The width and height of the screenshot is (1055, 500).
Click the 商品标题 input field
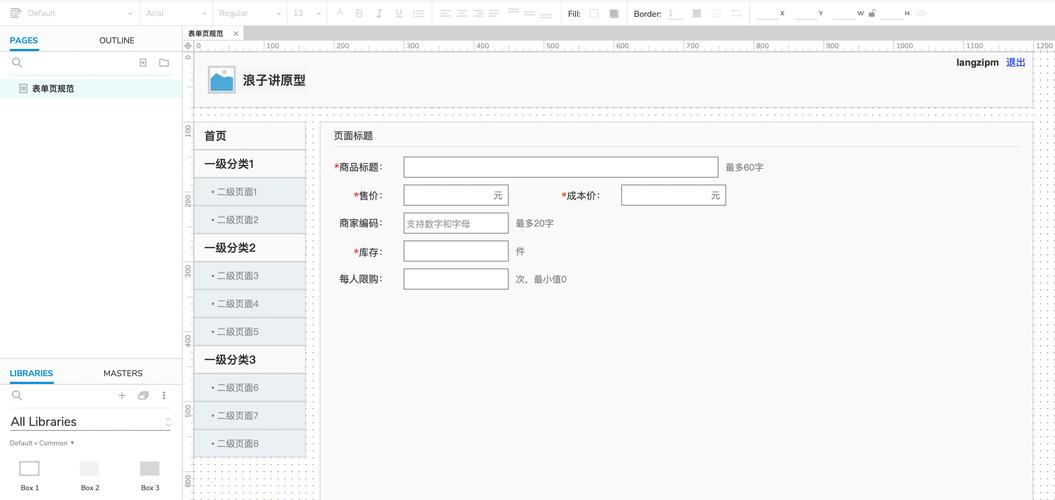561,167
